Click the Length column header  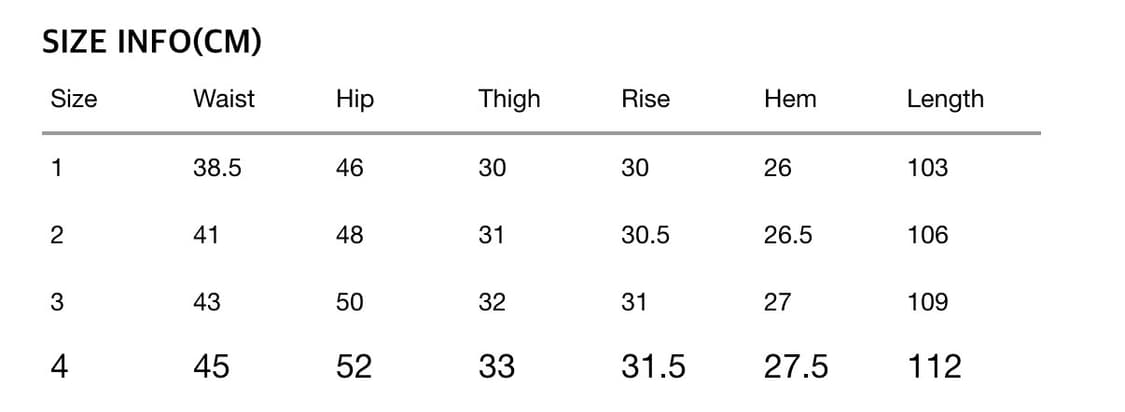[945, 99]
